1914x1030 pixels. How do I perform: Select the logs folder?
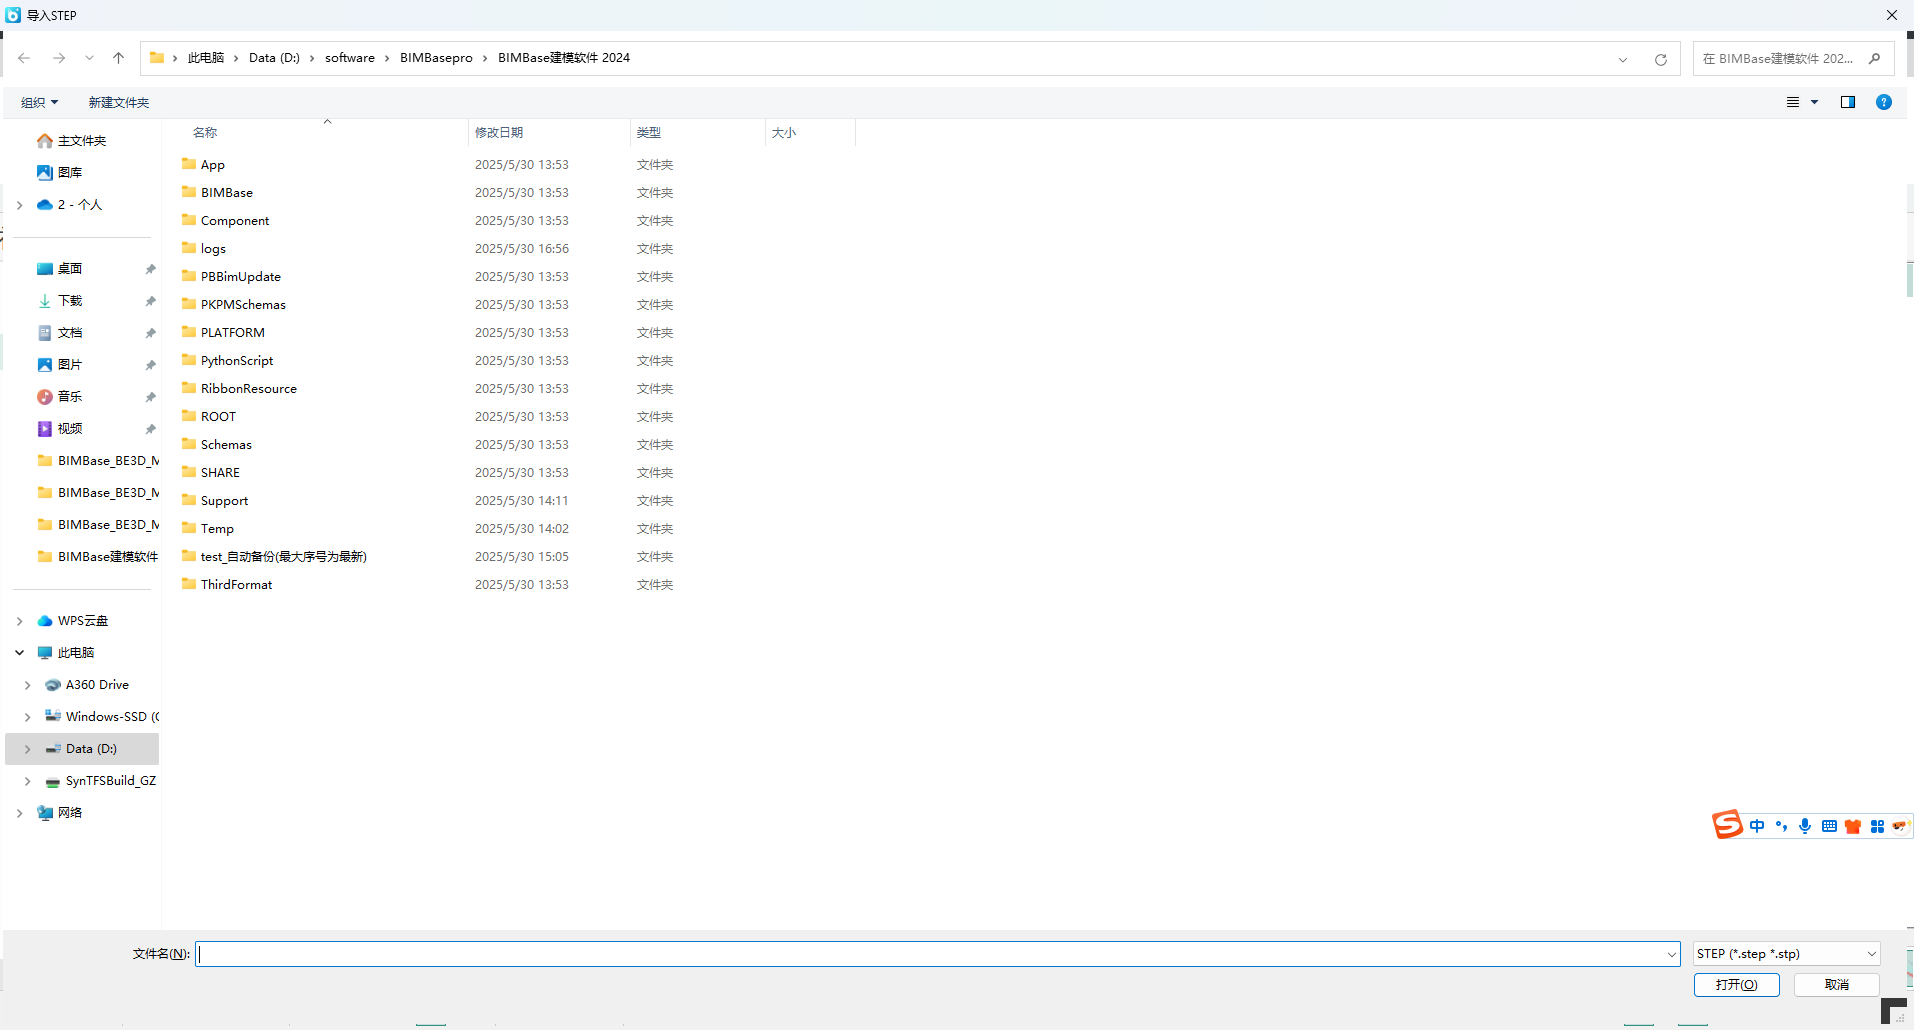click(213, 248)
